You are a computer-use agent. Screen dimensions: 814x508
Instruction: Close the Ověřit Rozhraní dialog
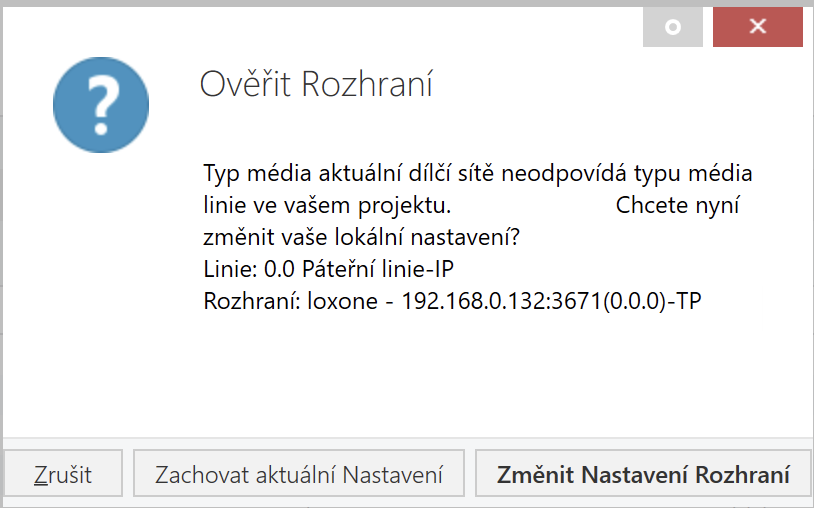tap(757, 27)
